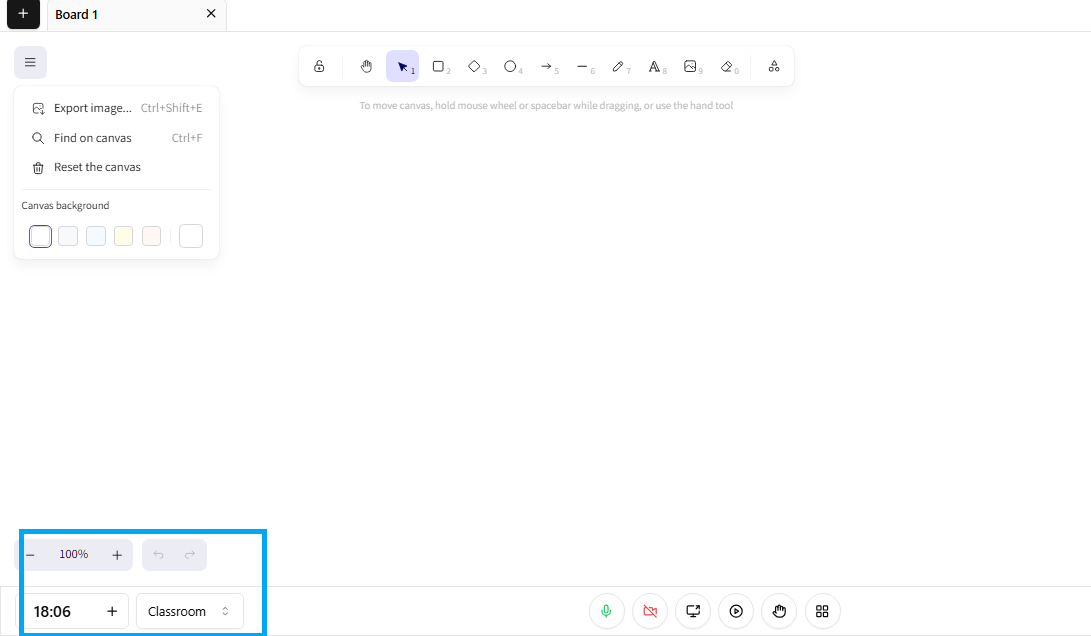Activate the Eraser tool
Image resolution: width=1091 pixels, height=636 pixels.
coord(727,67)
